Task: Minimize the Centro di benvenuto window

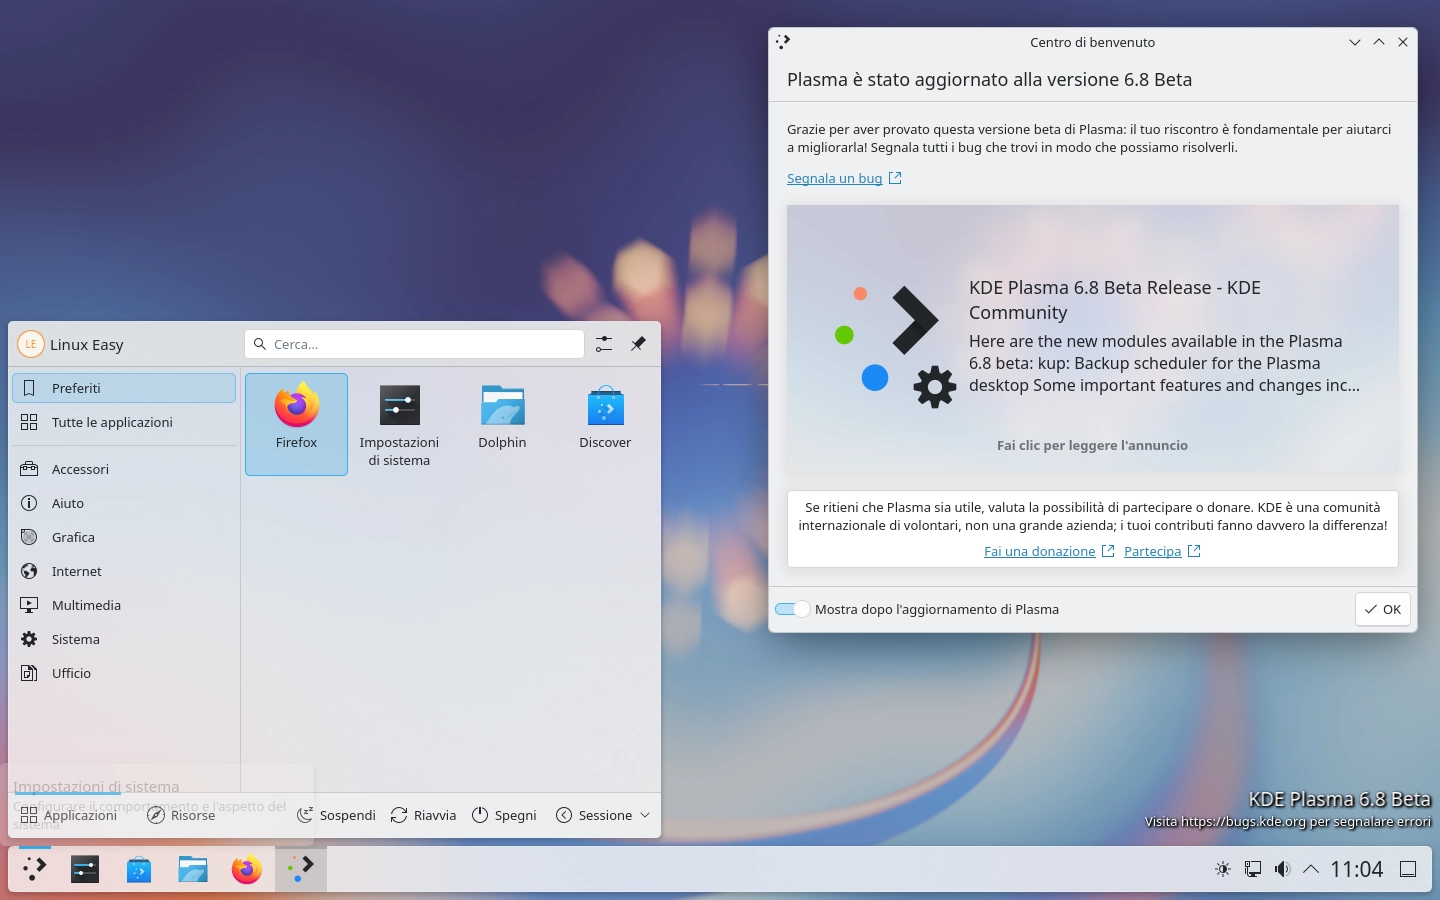Action: click(1355, 42)
